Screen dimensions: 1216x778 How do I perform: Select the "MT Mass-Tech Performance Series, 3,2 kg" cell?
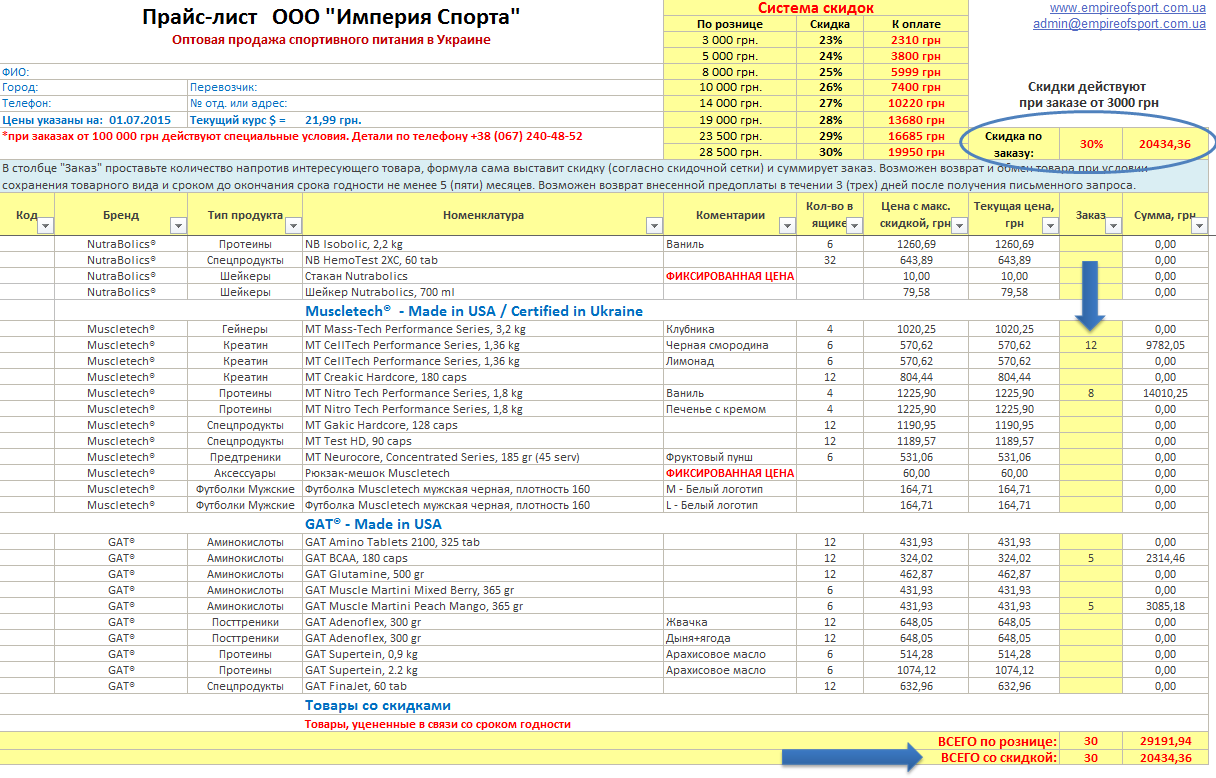pyautogui.click(x=482, y=329)
